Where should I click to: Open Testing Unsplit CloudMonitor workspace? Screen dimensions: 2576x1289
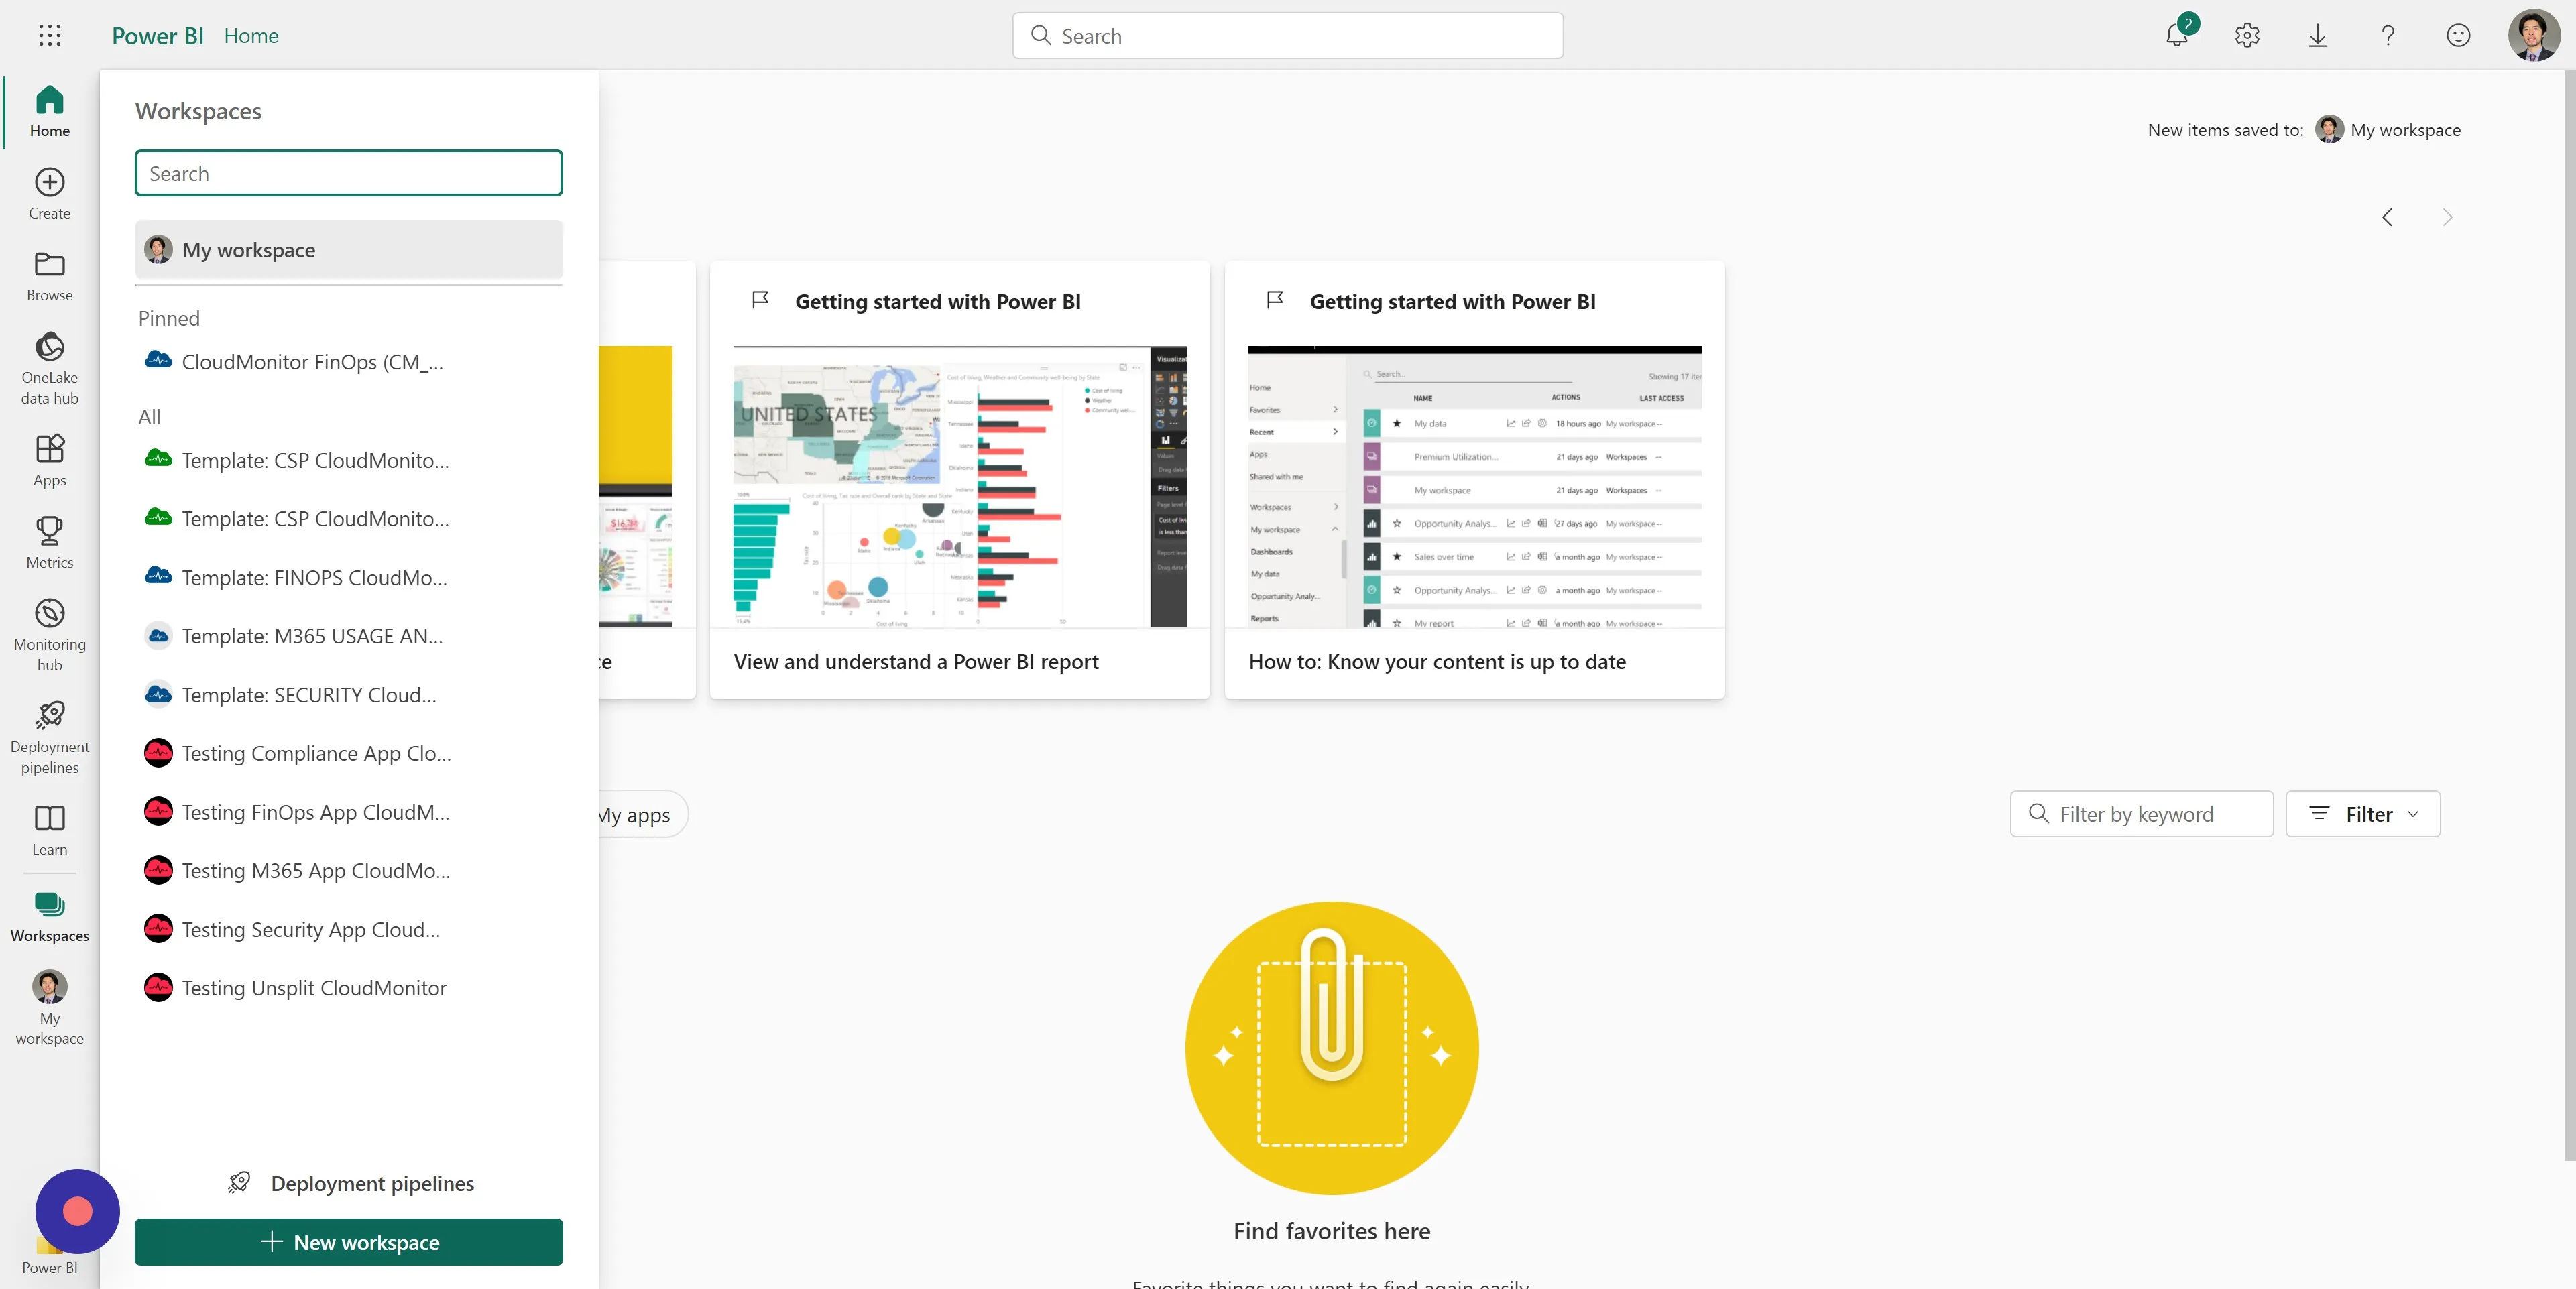tap(348, 988)
